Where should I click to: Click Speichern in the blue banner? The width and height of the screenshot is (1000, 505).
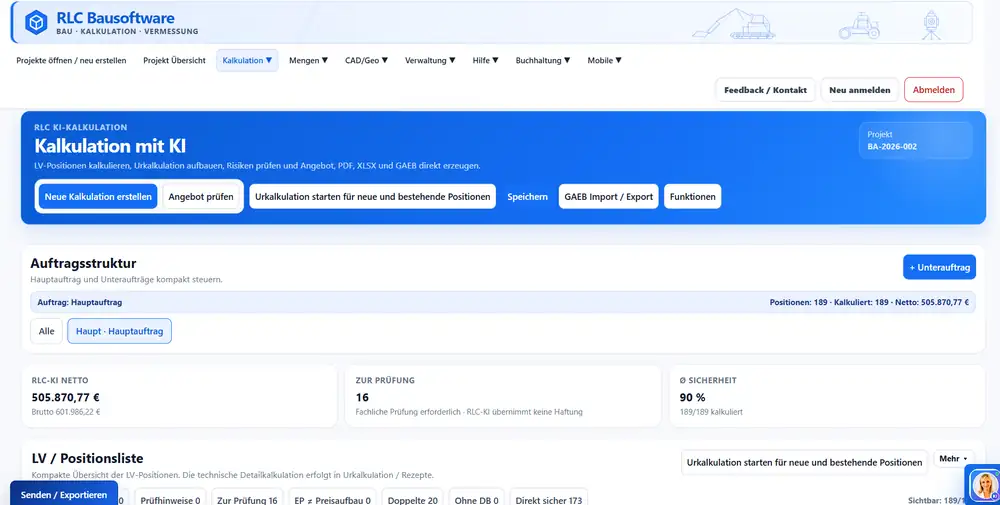click(x=527, y=196)
